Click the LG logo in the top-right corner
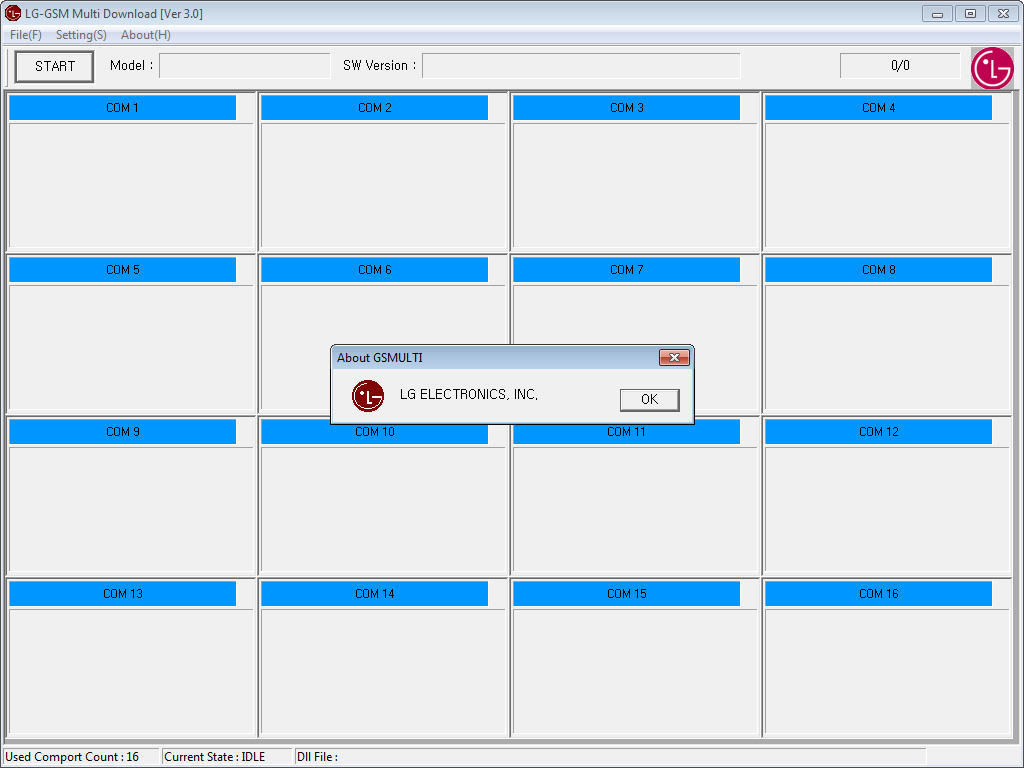Image resolution: width=1024 pixels, height=768 pixels. tap(992, 68)
